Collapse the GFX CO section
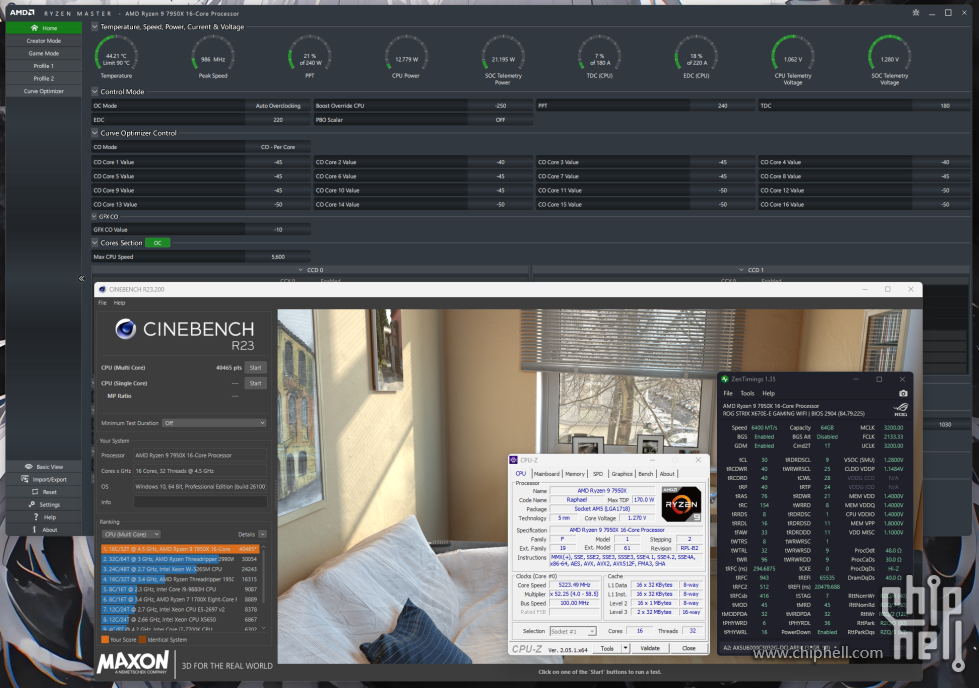 coord(95,217)
